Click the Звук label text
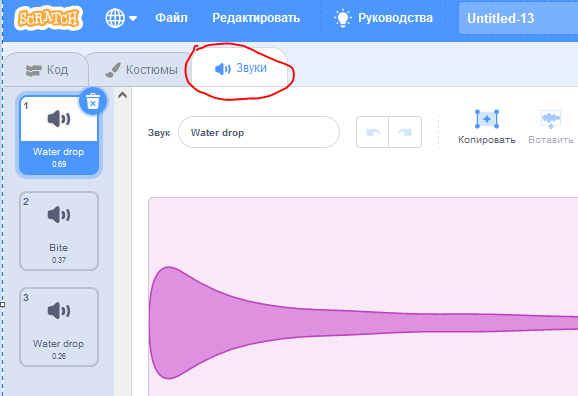The width and height of the screenshot is (578, 396). (159, 133)
